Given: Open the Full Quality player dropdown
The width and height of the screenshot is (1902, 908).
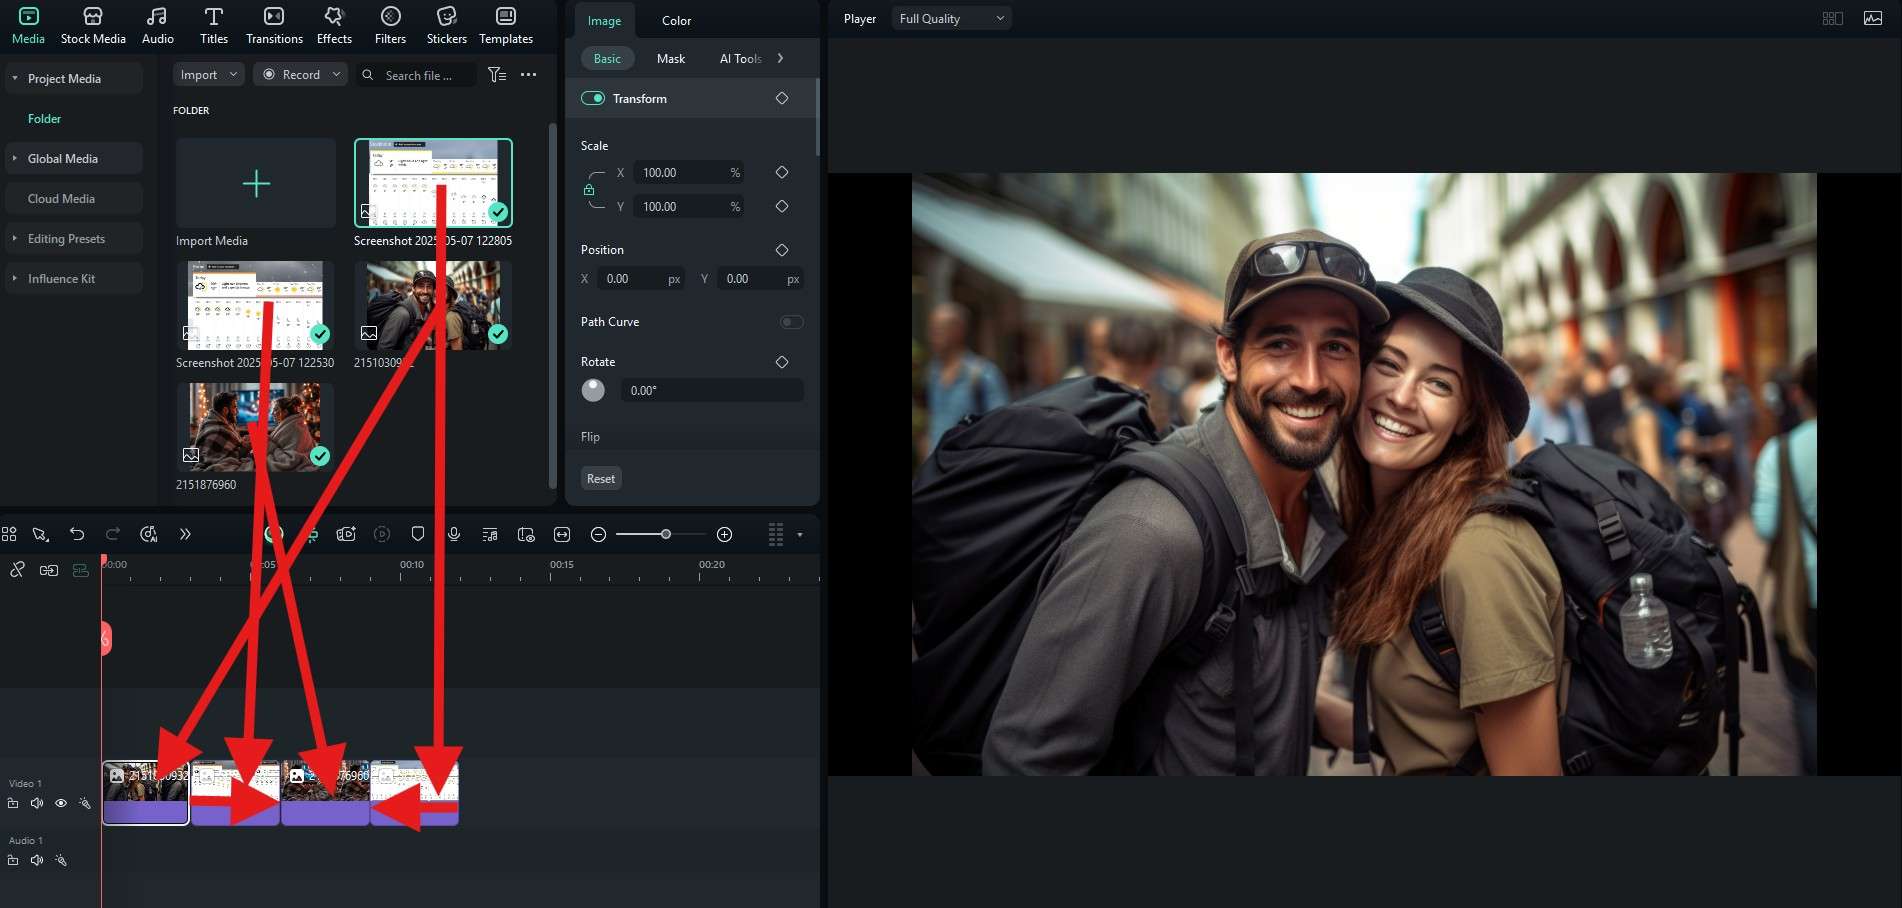Looking at the screenshot, I should (x=951, y=18).
